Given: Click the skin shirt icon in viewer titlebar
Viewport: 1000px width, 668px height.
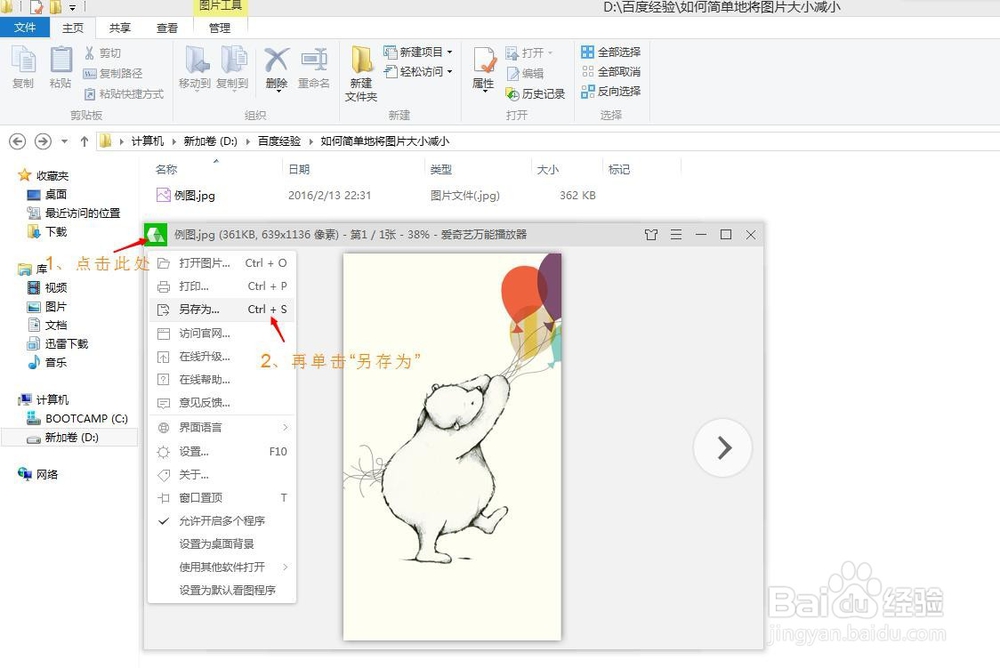Looking at the screenshot, I should click(651, 235).
